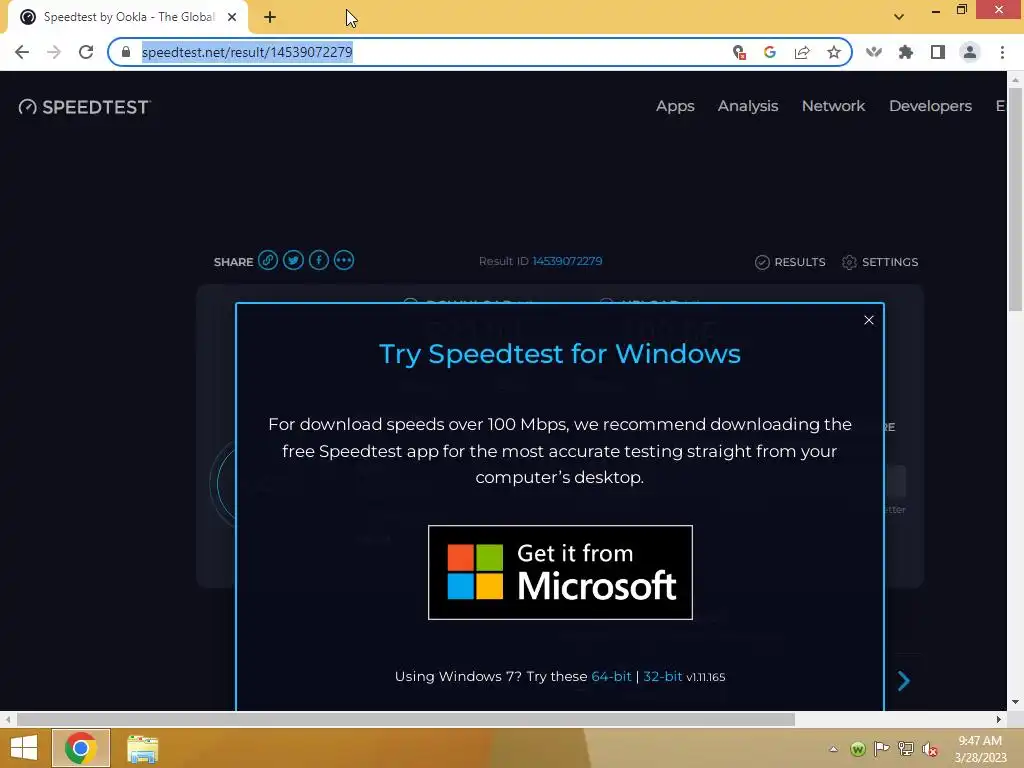Open the blocked-content icon in address bar
This screenshot has width=1024, height=768.
[x=739, y=52]
